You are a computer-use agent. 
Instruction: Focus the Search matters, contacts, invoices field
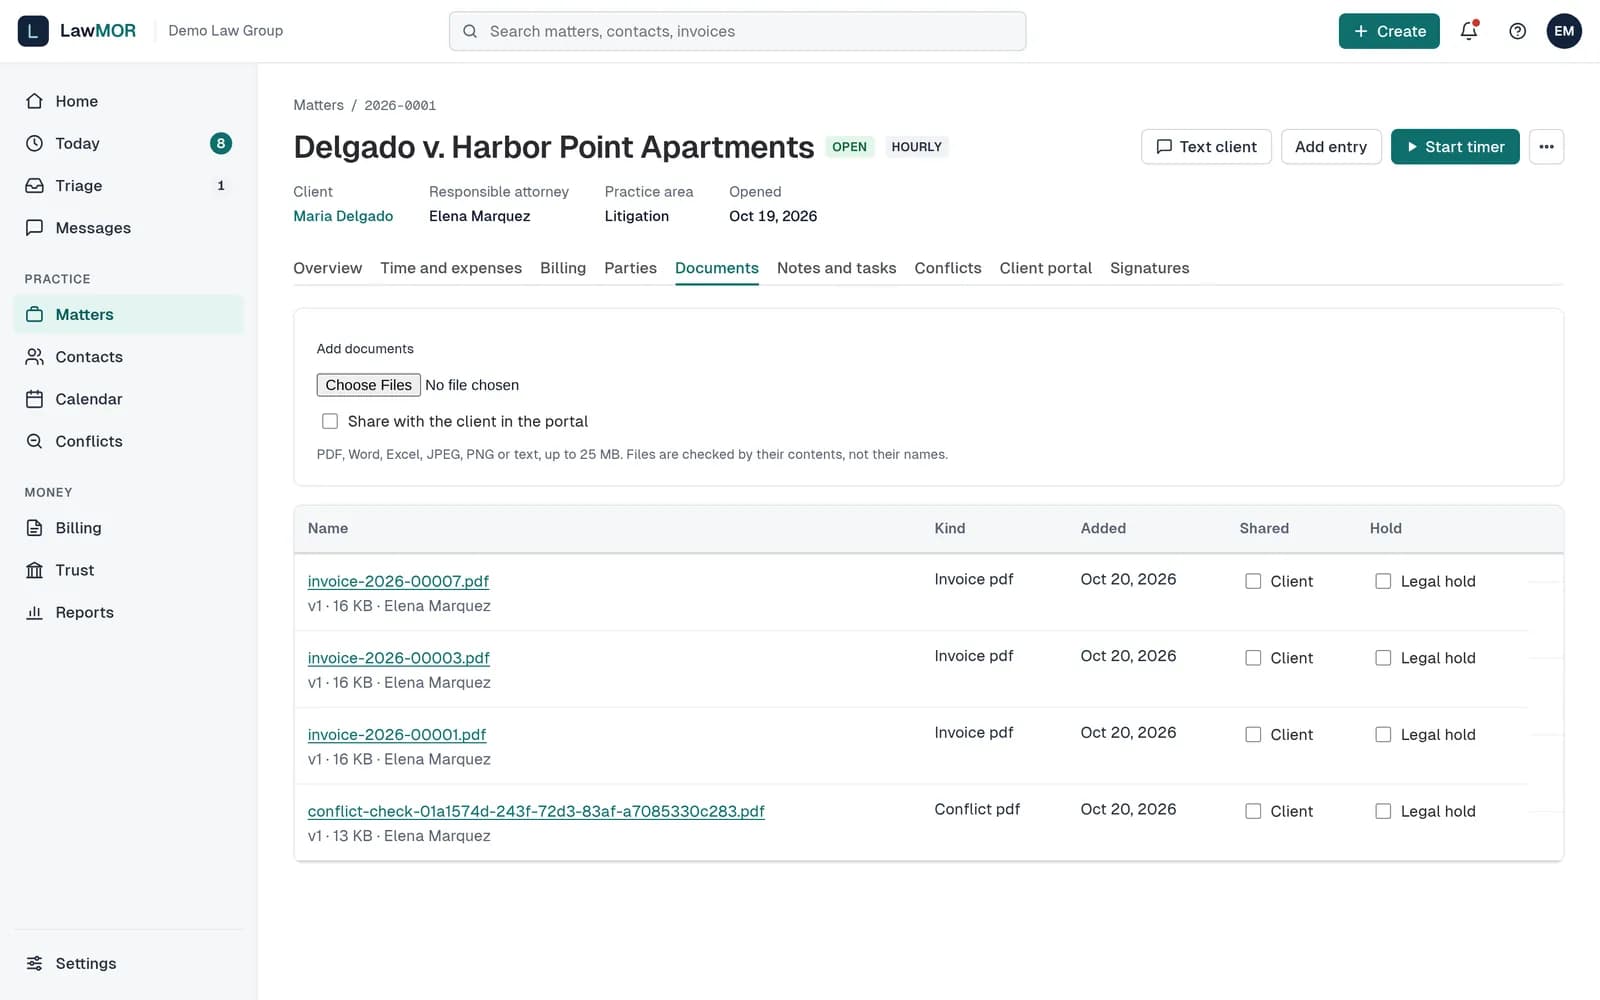[737, 31]
